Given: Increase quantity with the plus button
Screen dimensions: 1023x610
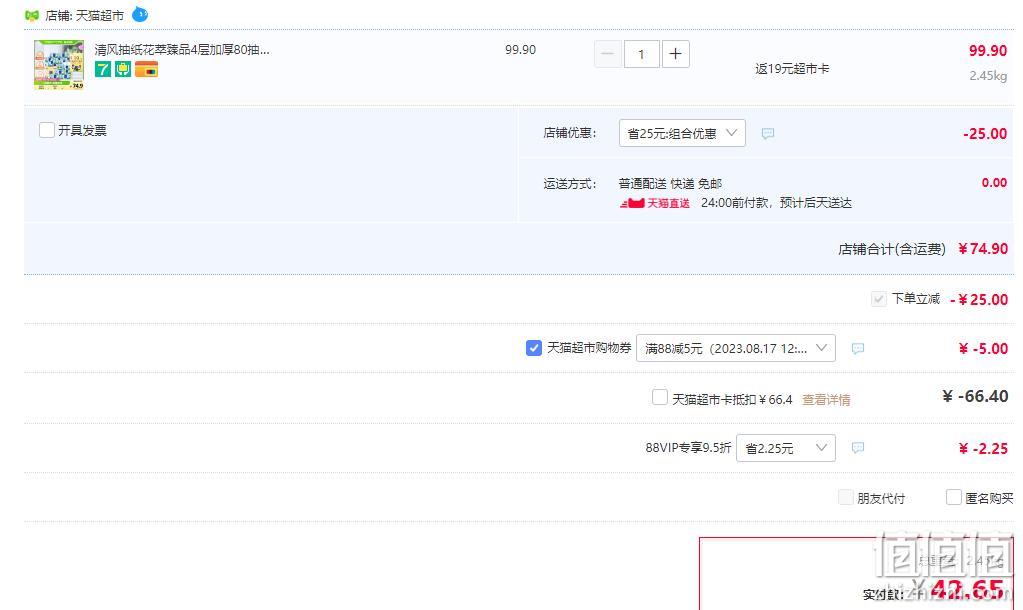Looking at the screenshot, I should pos(676,54).
